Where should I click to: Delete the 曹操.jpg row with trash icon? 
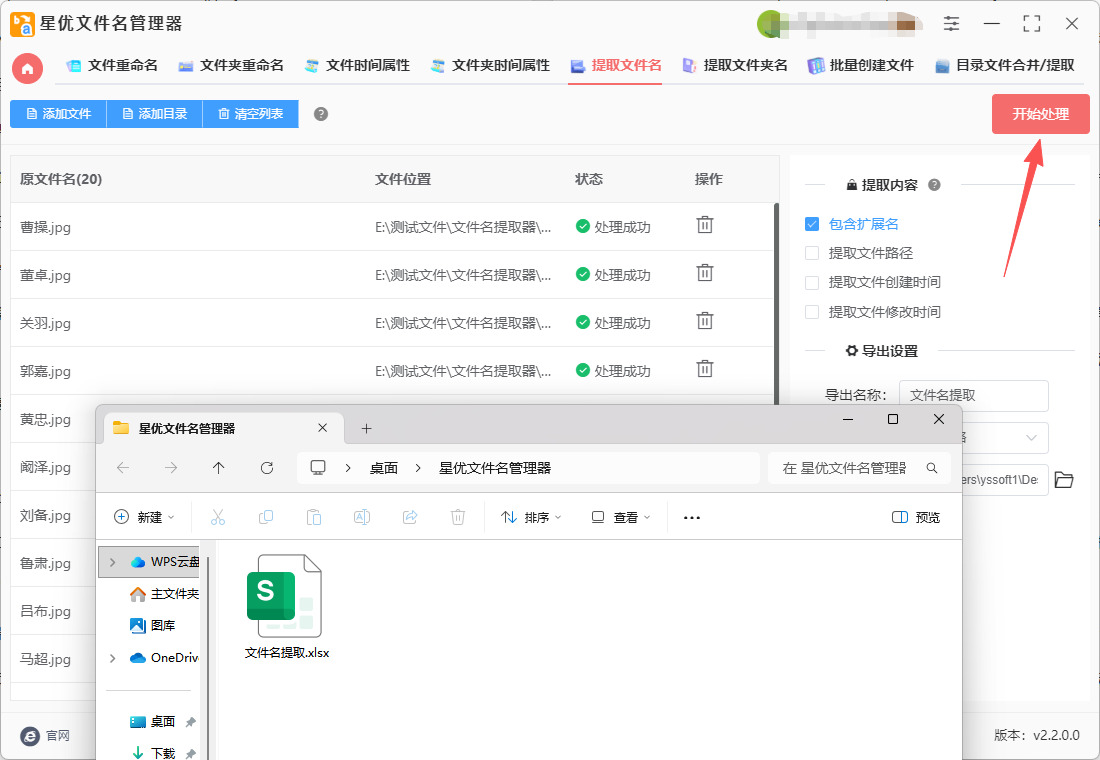point(705,225)
